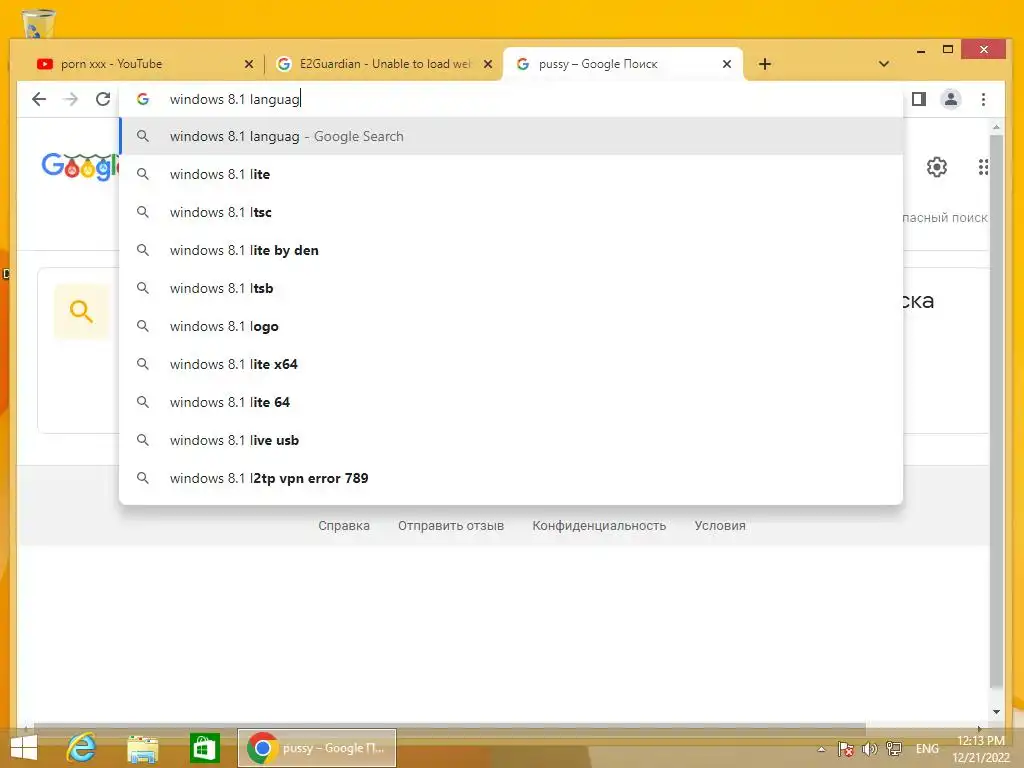Open the side panel icon
The image size is (1024, 768).
pyautogui.click(x=919, y=99)
